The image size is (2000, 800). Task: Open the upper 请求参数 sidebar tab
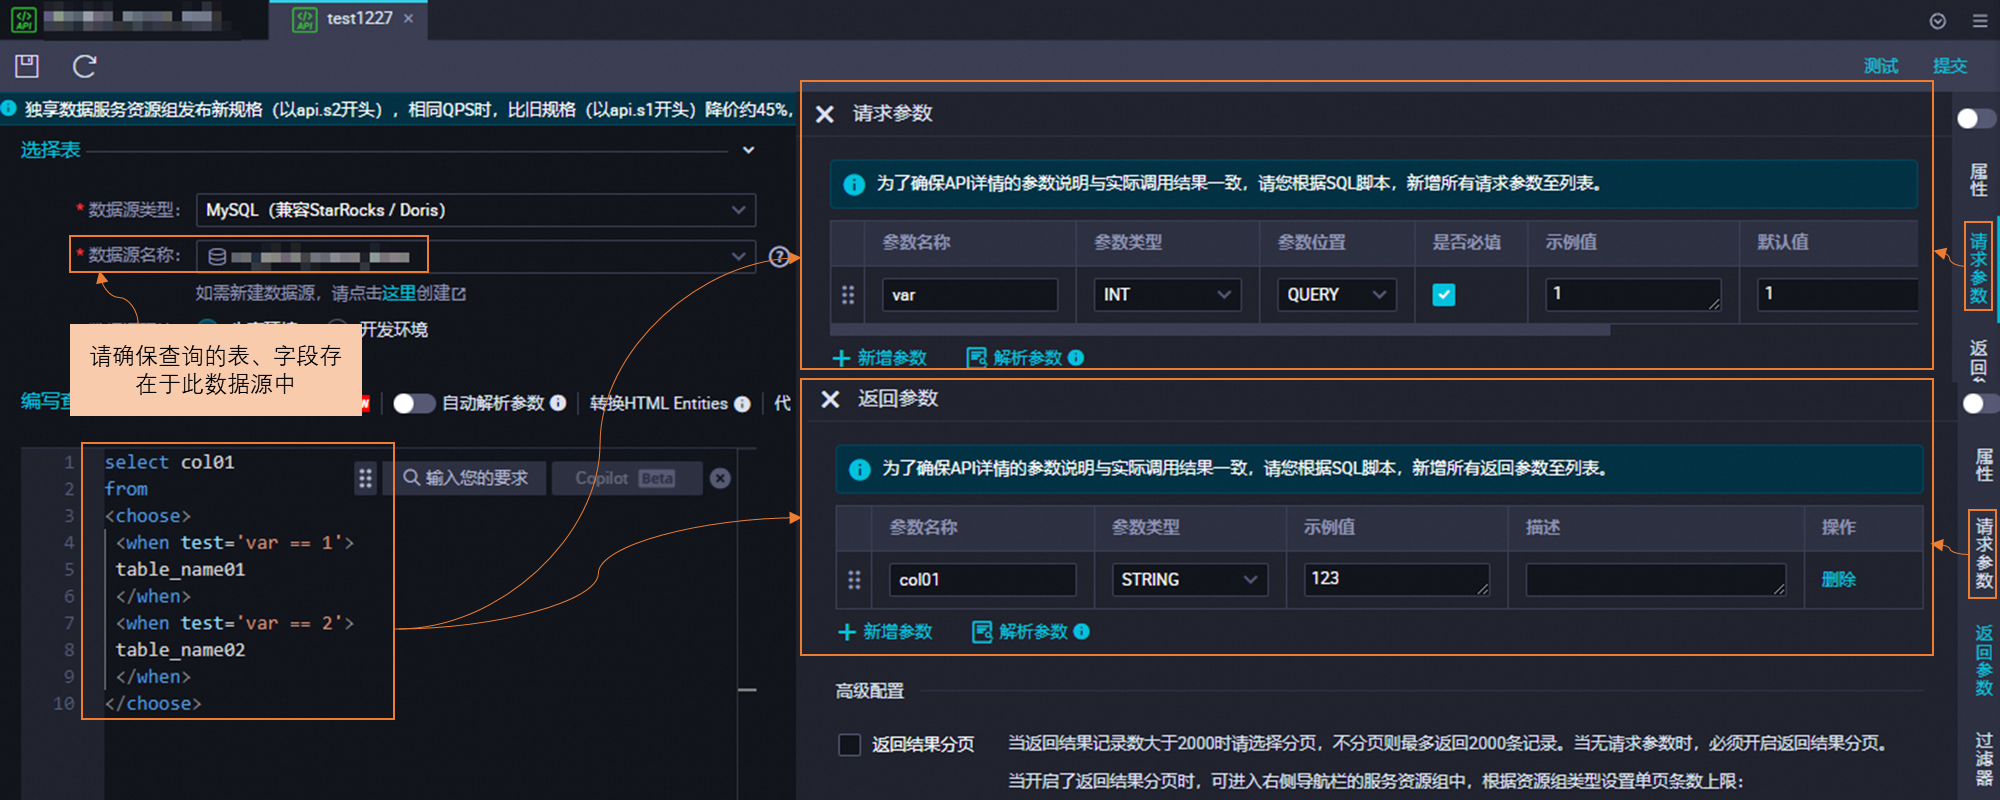1978,268
